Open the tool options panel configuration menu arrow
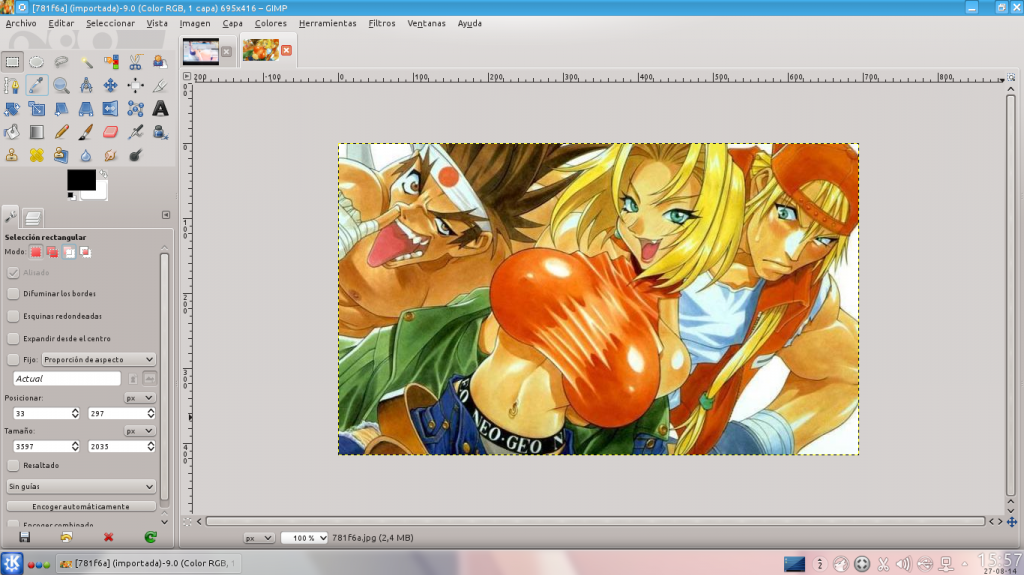The image size is (1024, 575). (166, 215)
